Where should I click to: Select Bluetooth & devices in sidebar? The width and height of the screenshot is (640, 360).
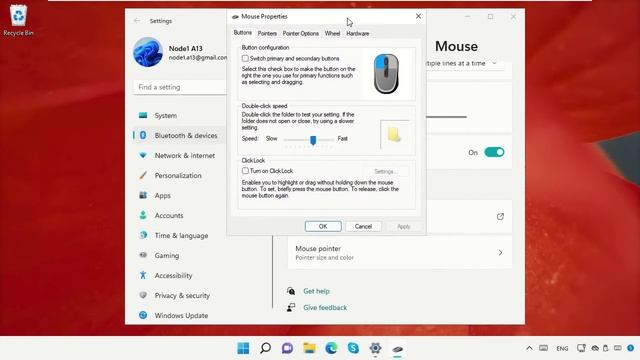(180, 136)
